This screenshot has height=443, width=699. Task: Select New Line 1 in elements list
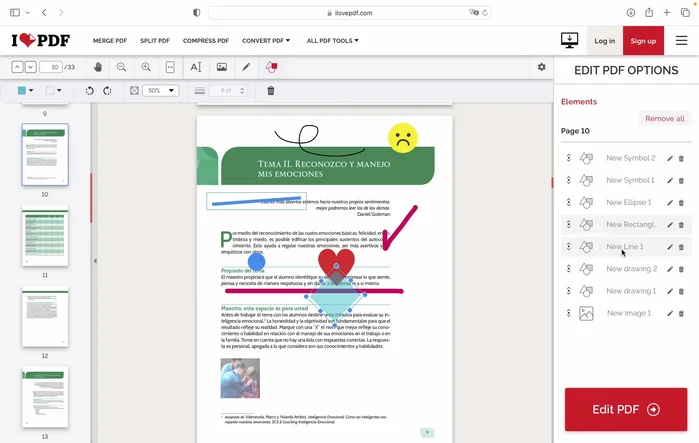[626, 247]
